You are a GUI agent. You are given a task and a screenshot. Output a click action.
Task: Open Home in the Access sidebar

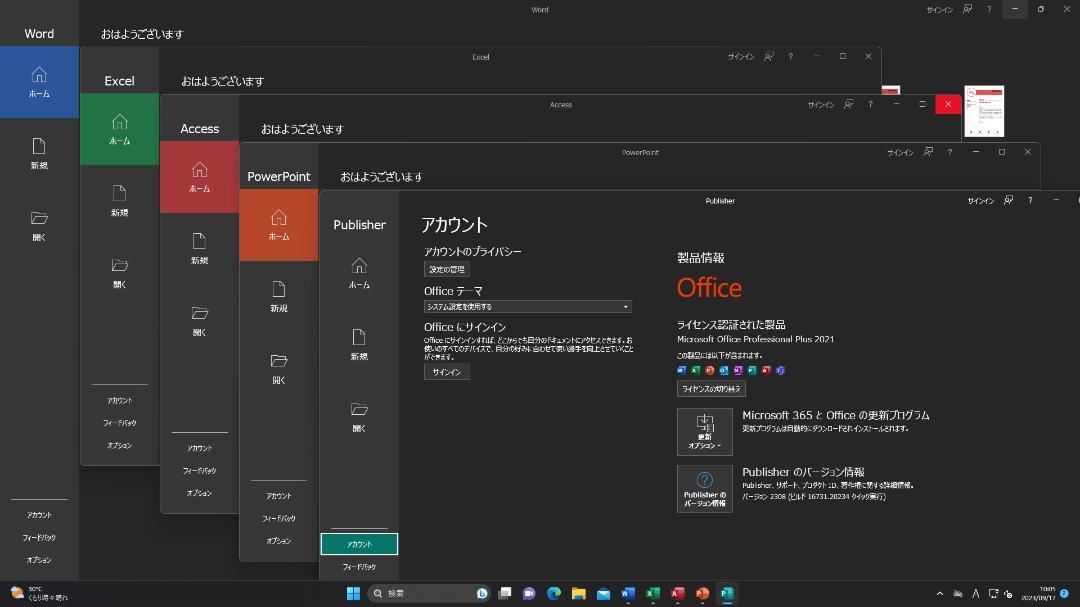coord(199,177)
